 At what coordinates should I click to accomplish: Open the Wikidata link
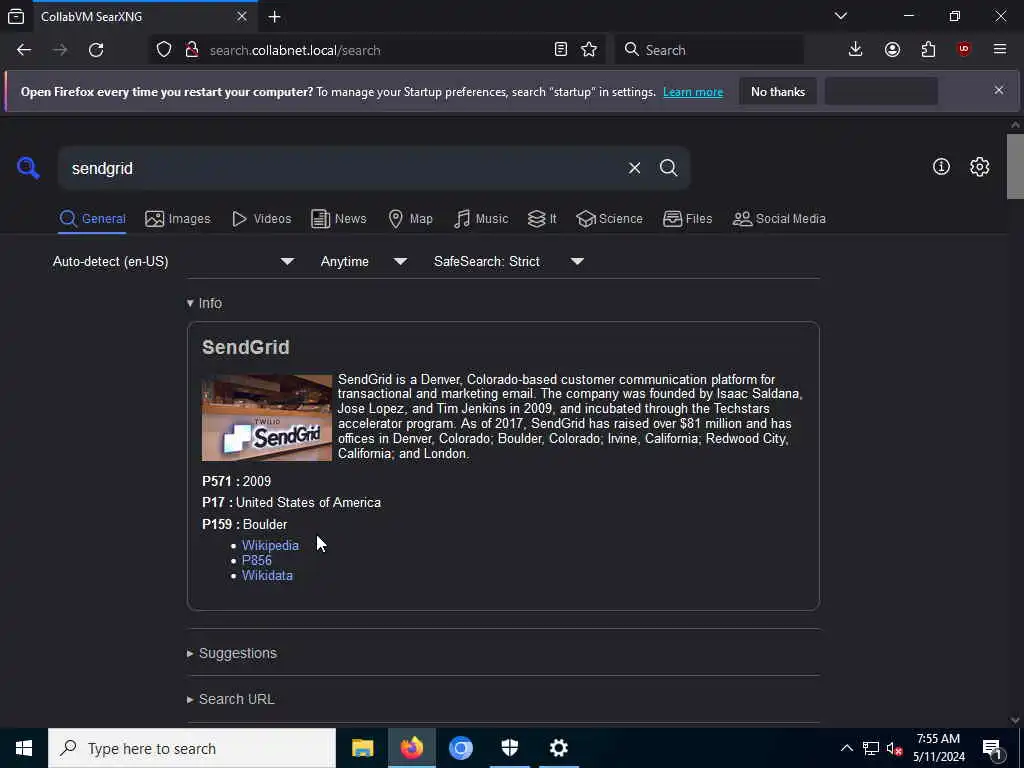[268, 575]
